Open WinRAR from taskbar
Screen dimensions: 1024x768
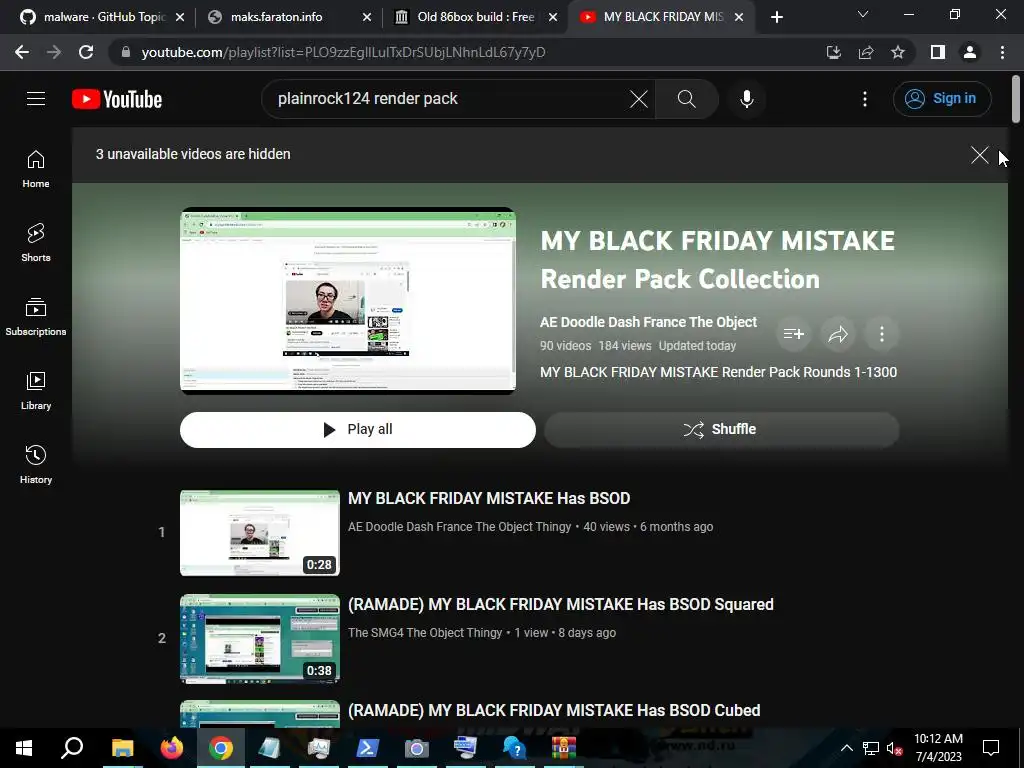click(x=564, y=748)
